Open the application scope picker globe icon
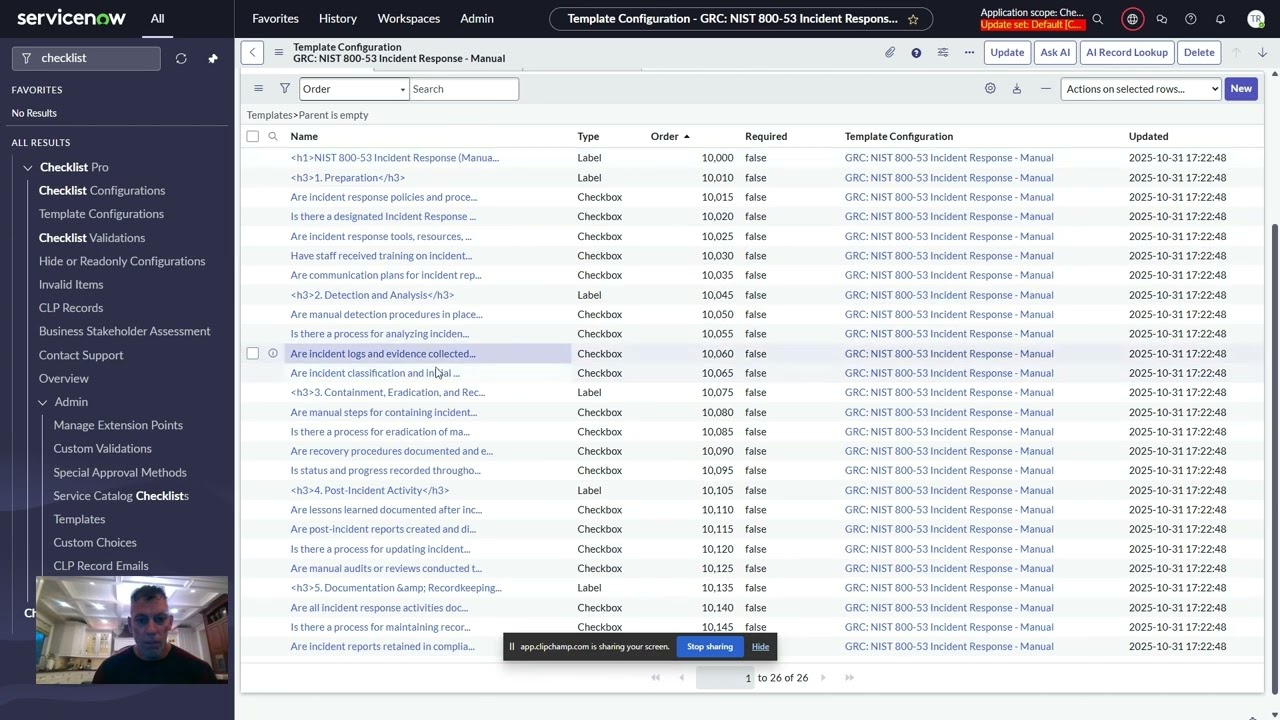Screen dimensions: 1280x720 point(1132,18)
